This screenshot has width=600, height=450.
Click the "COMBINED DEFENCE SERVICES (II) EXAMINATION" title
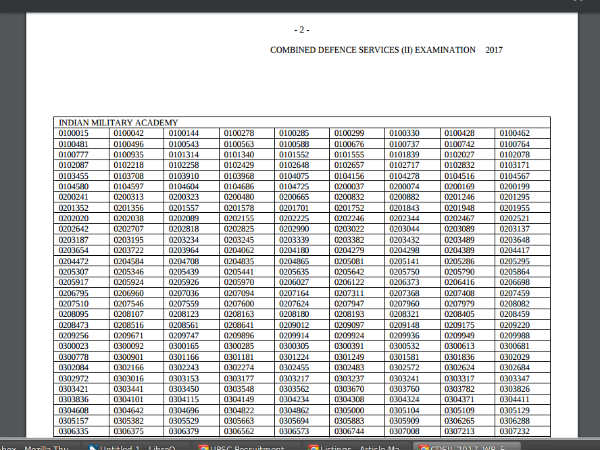(x=373, y=50)
